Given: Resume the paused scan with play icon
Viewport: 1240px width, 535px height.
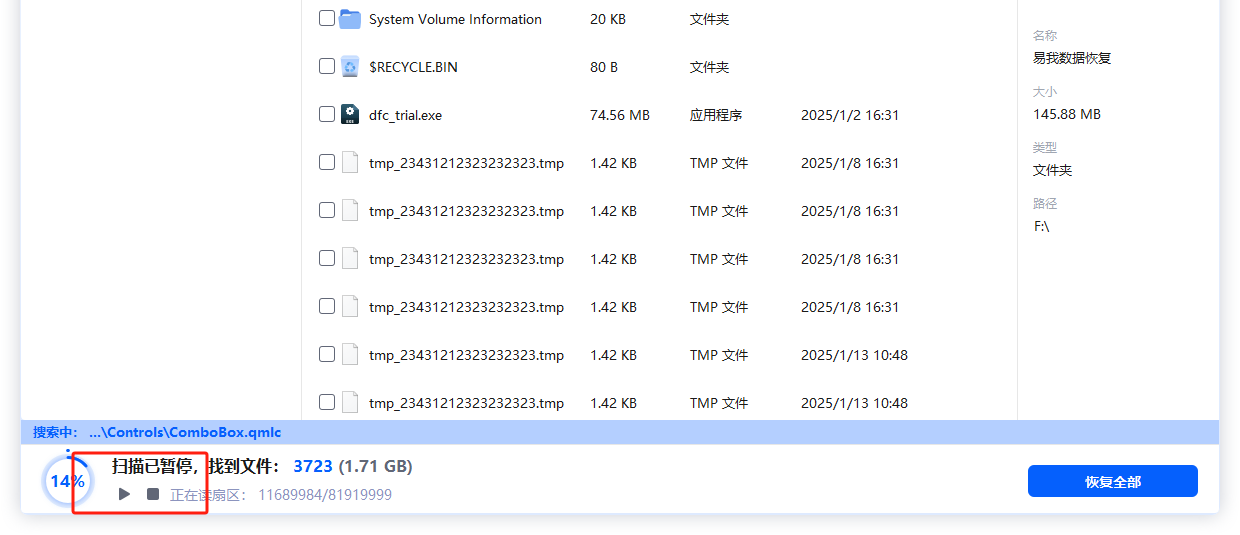Looking at the screenshot, I should pos(124,494).
